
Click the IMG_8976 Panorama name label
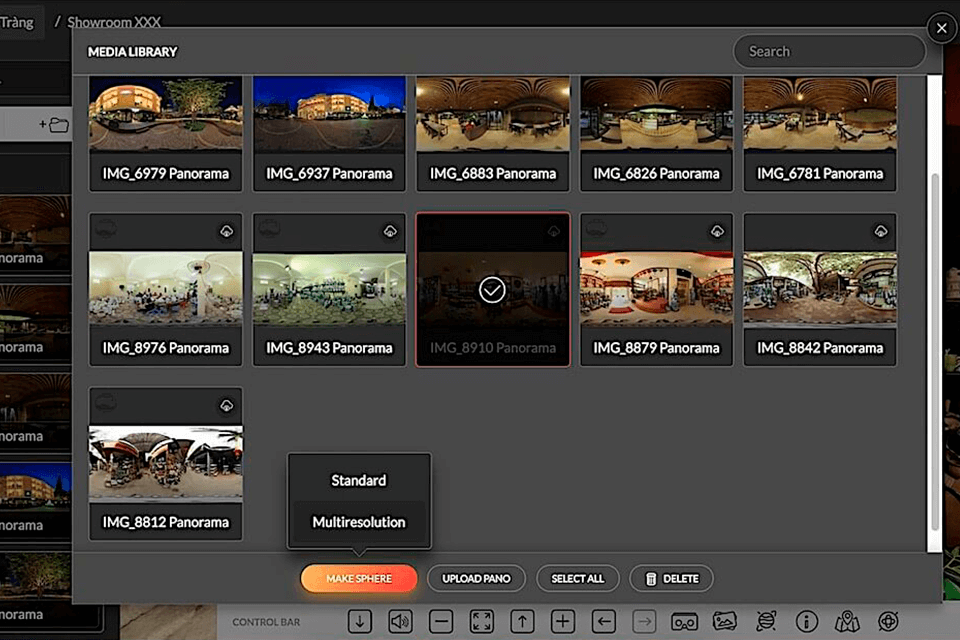point(165,348)
